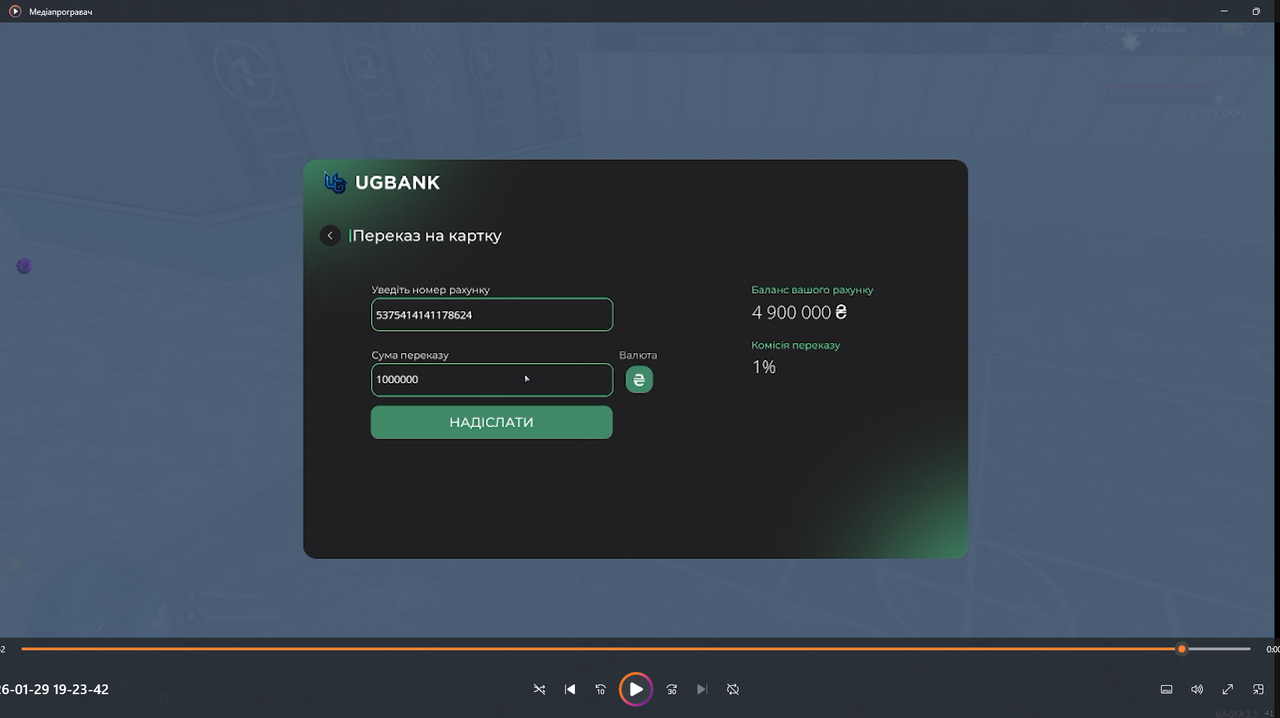Click the Play button in media player
This screenshot has height=718, width=1280.
point(636,689)
